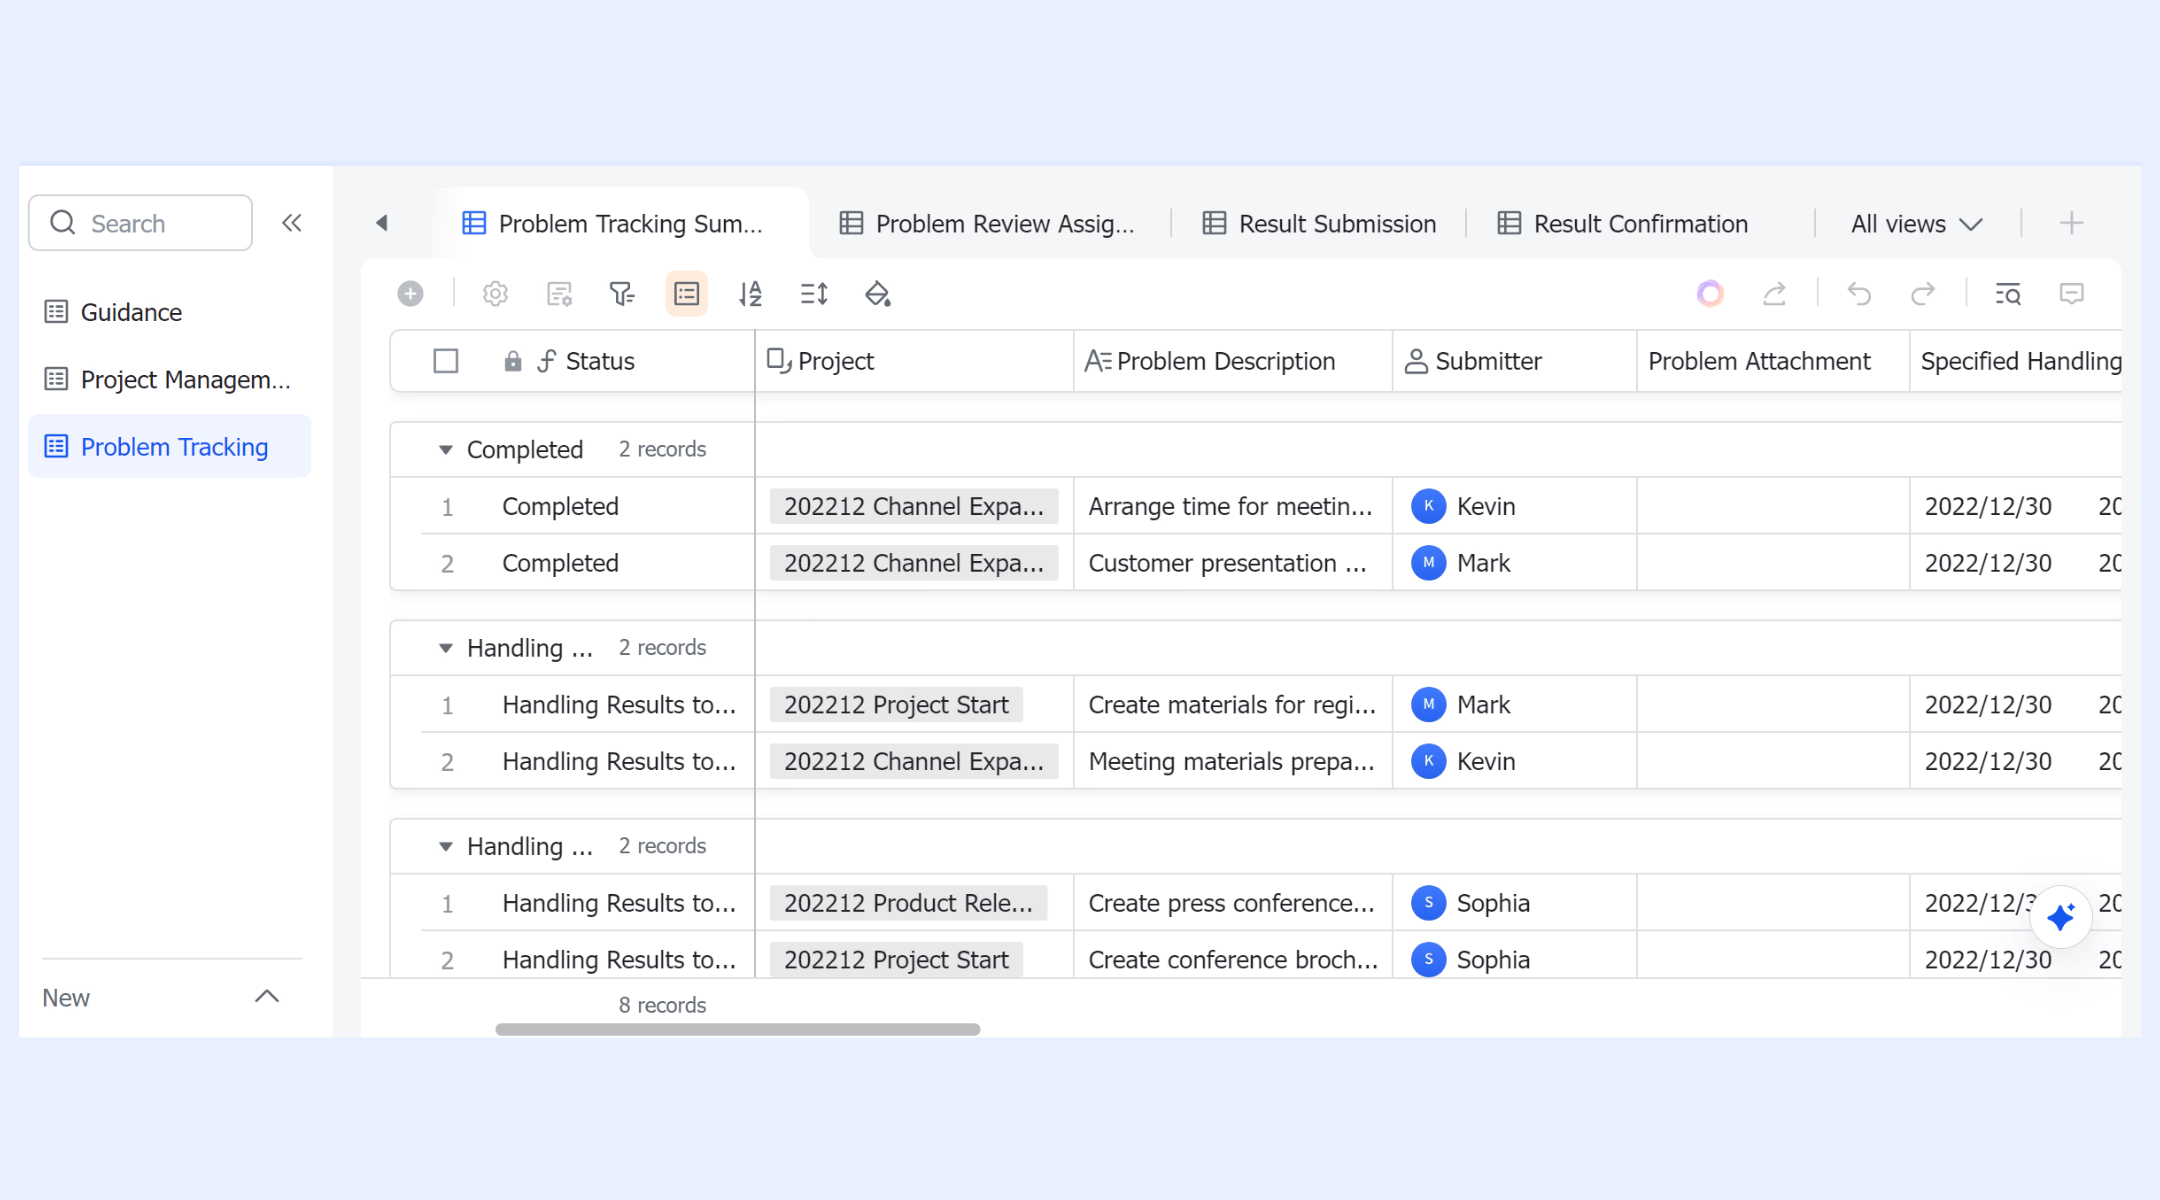Open the Result Submission tab
This screenshot has height=1200, width=2160.
click(x=1319, y=224)
